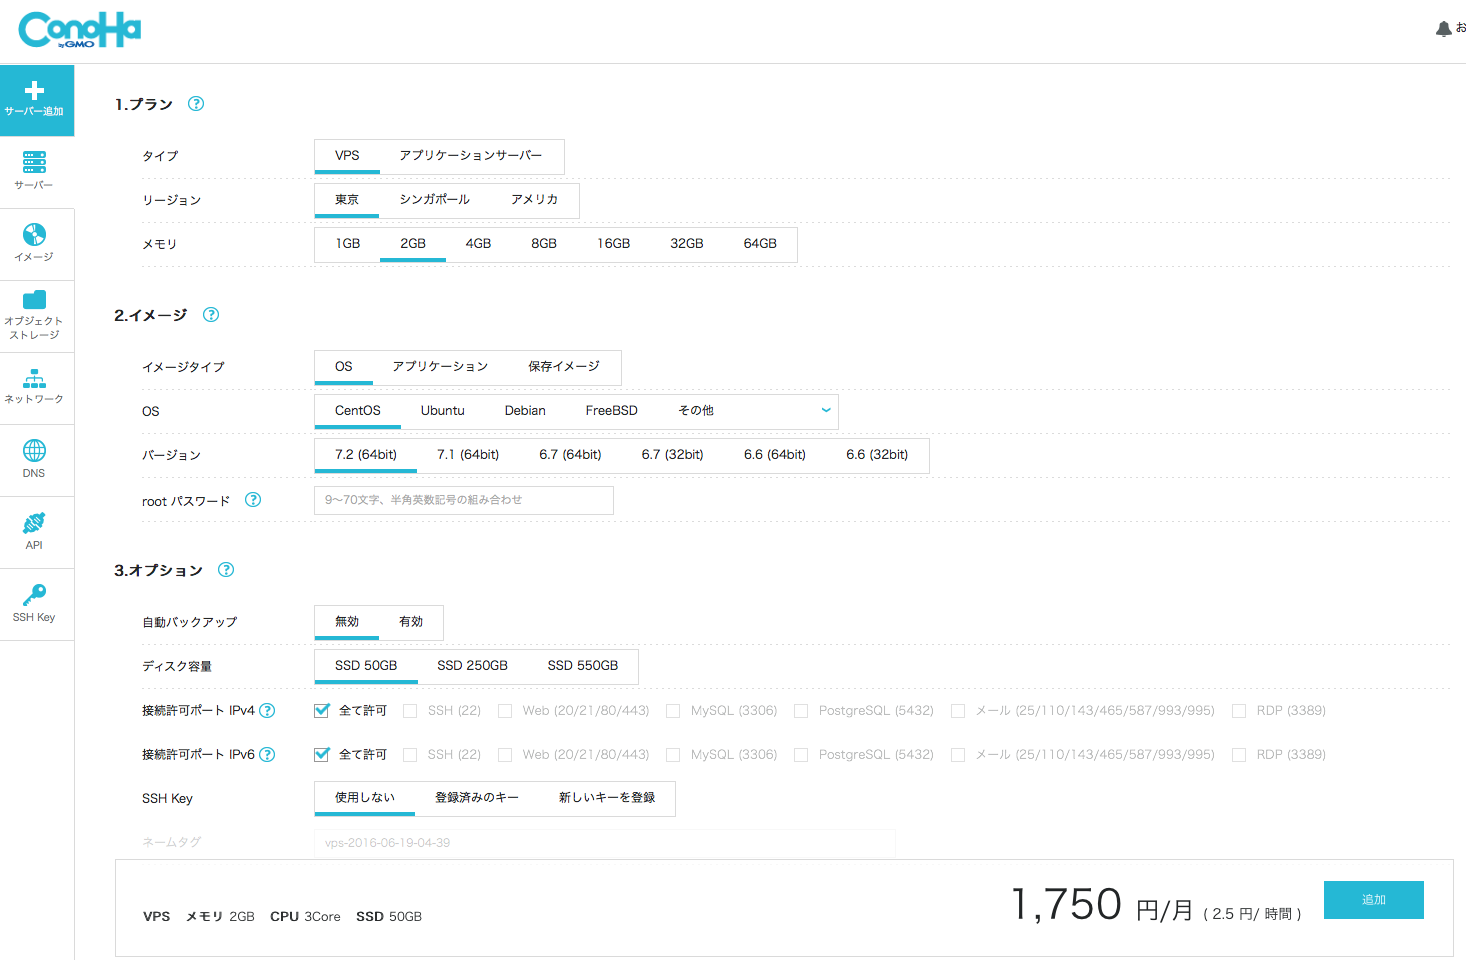Select 16GB memory option
Image resolution: width=1466 pixels, height=960 pixels.
[614, 244]
